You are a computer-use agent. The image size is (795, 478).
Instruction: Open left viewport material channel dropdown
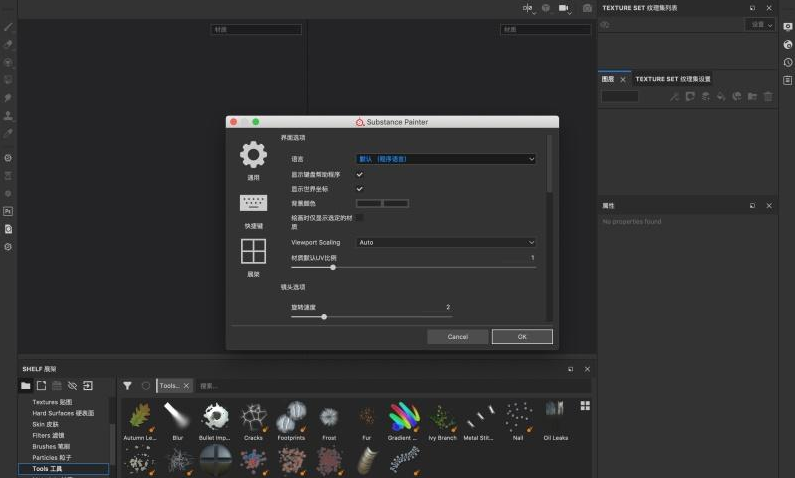click(x=256, y=29)
